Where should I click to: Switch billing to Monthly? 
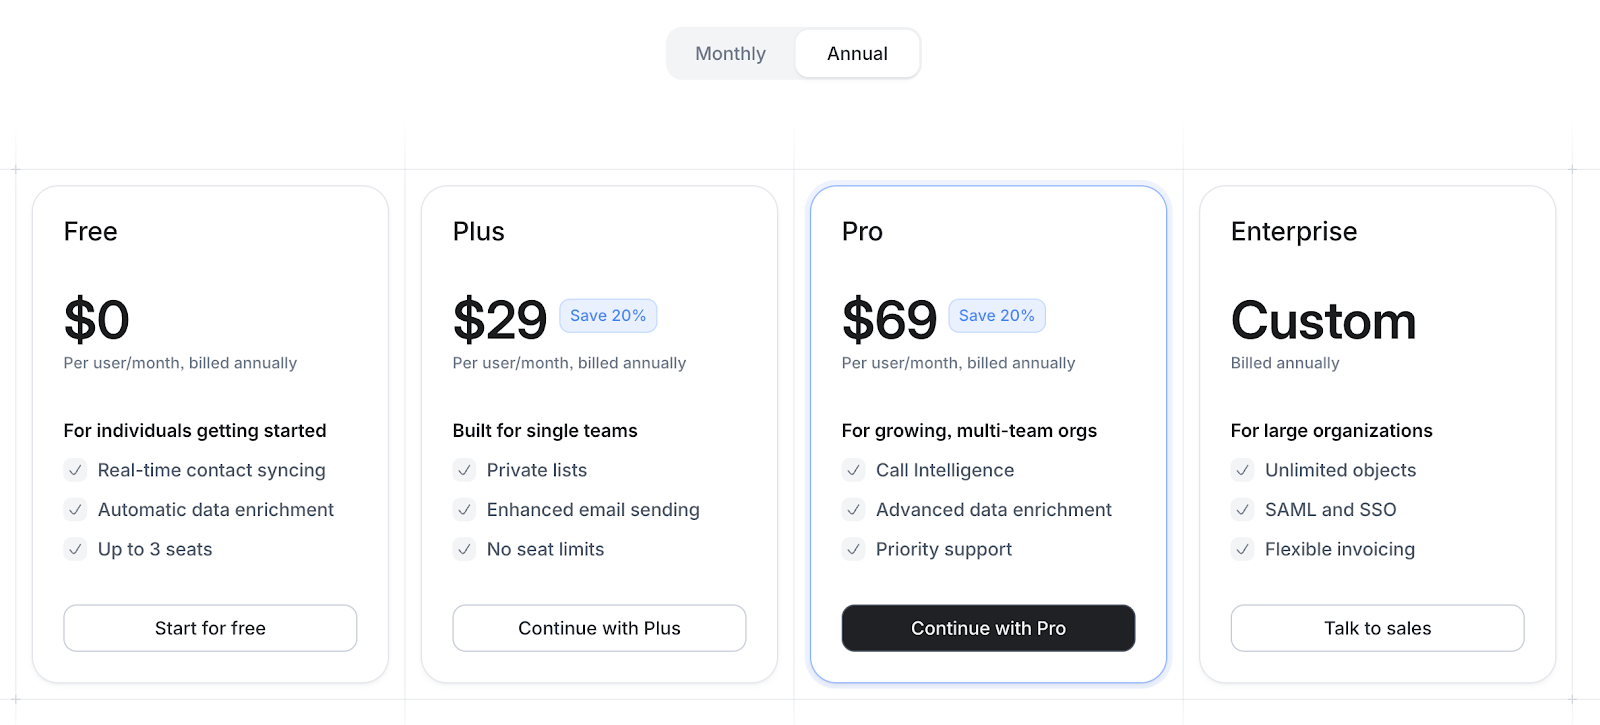point(730,53)
